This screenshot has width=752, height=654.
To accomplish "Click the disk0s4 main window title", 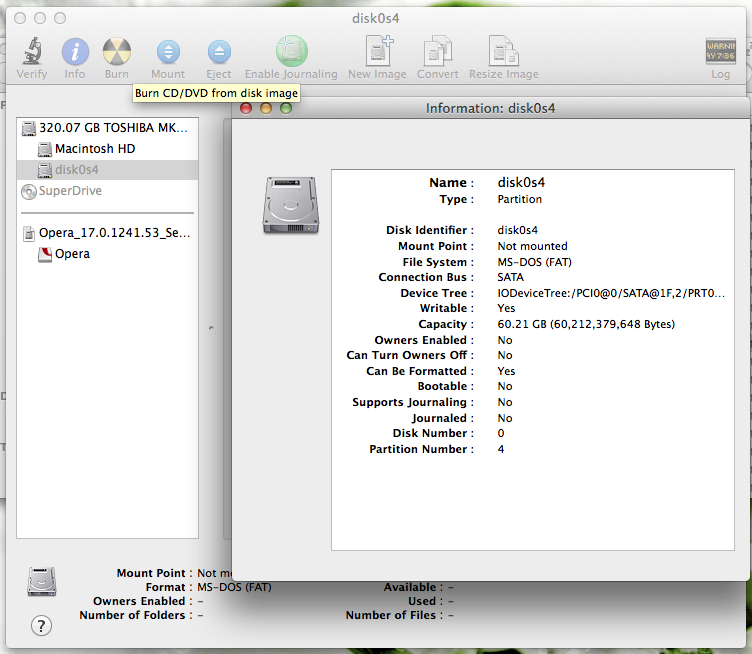I will [x=376, y=18].
